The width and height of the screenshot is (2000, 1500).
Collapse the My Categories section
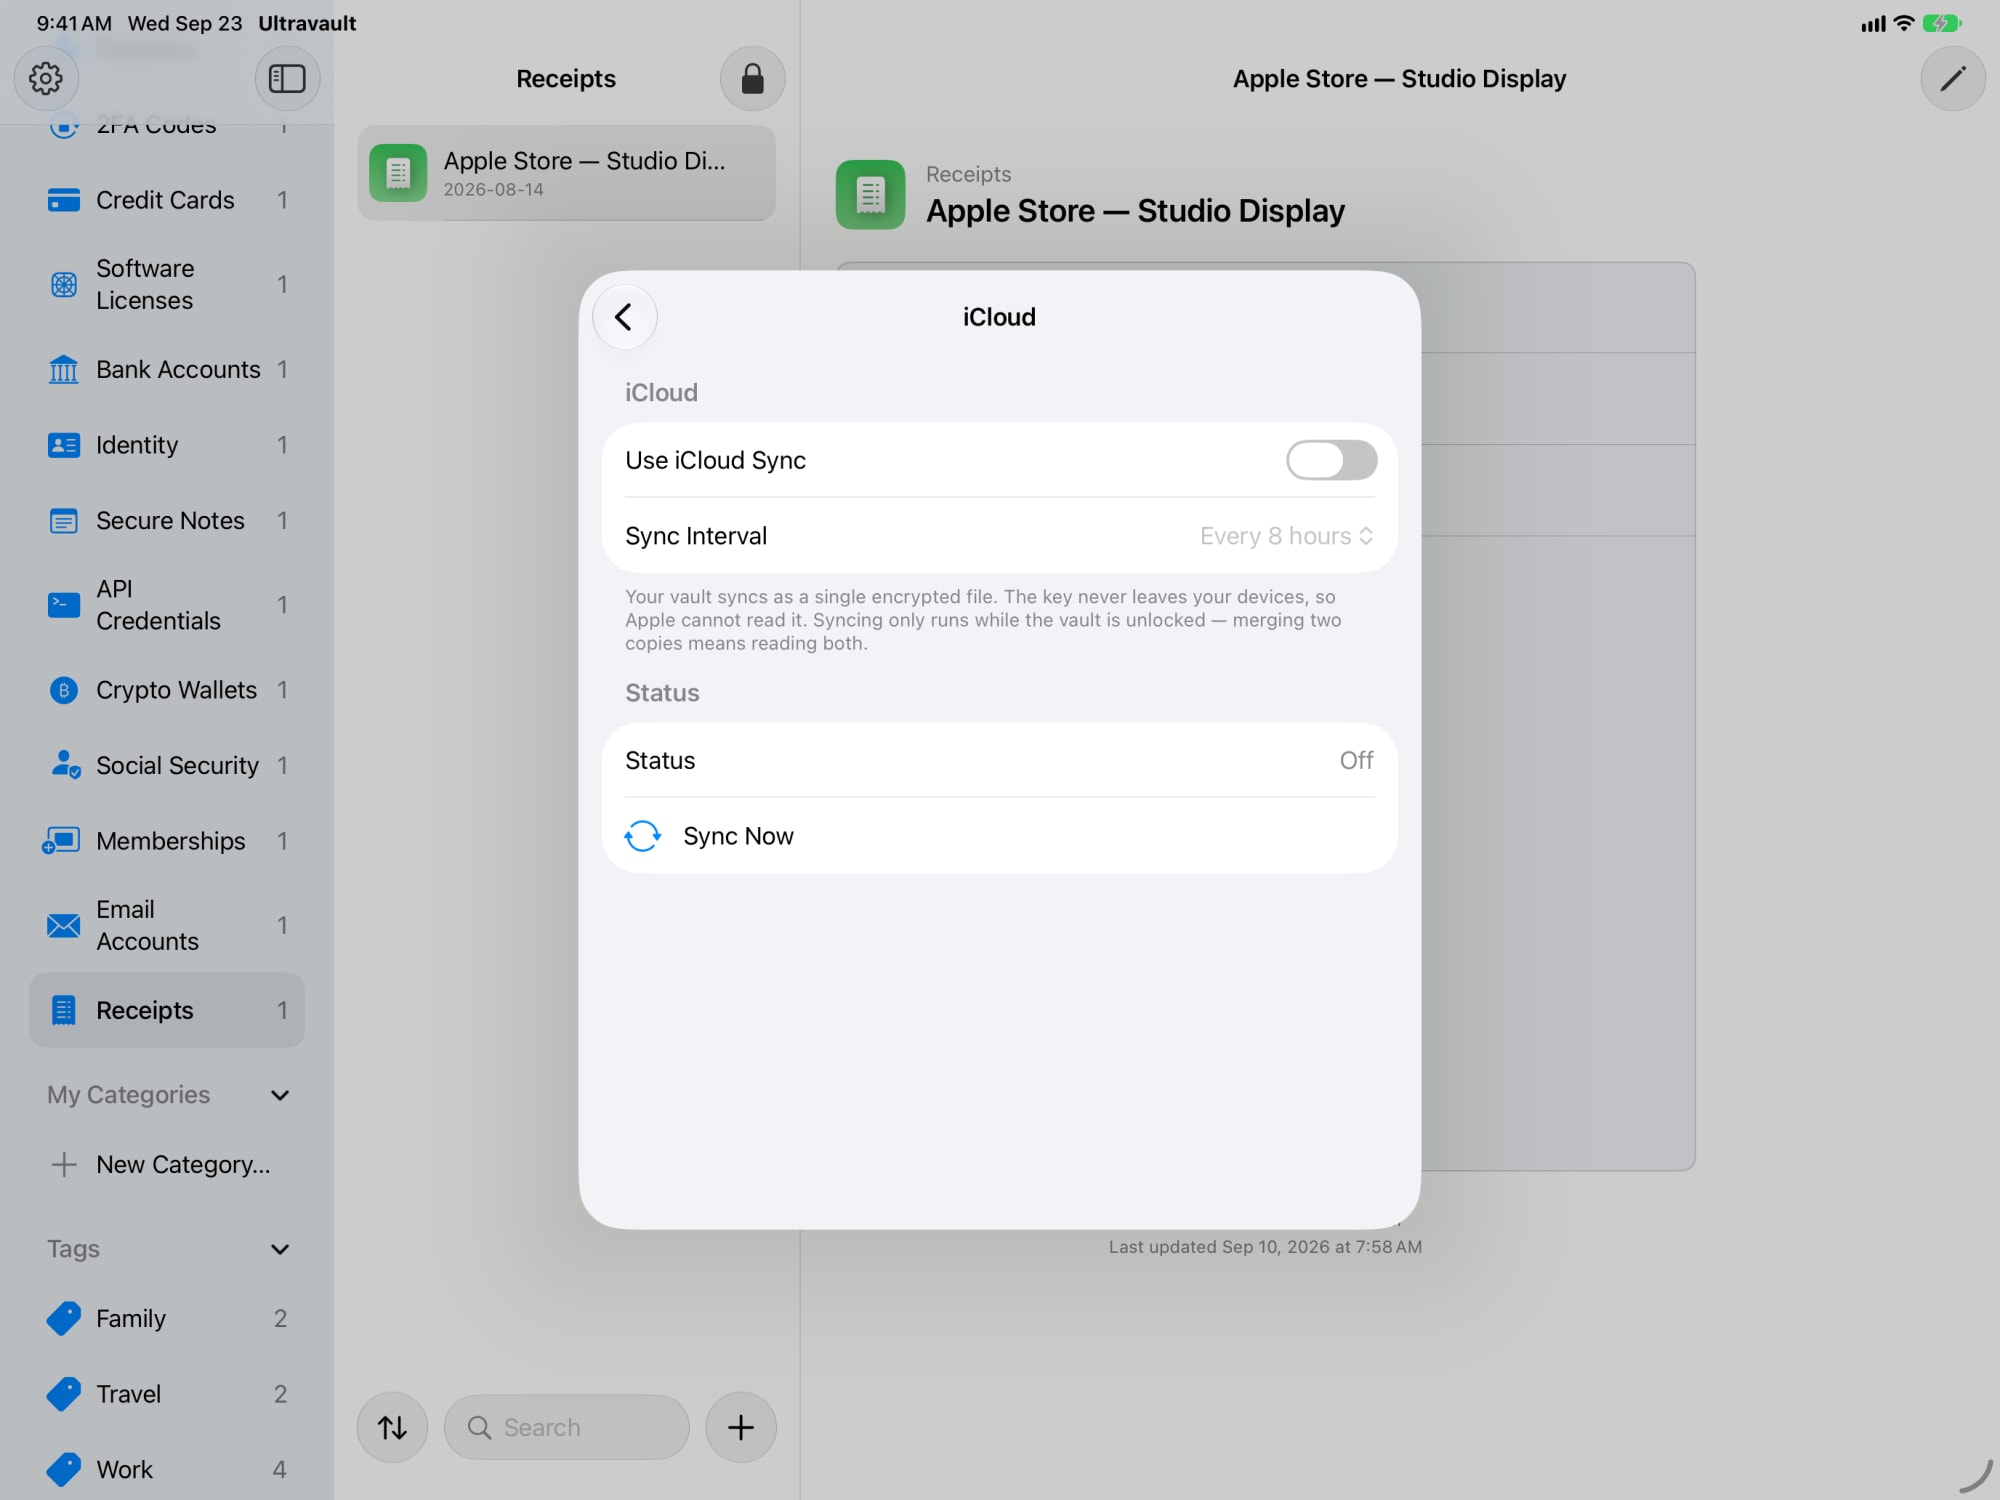(280, 1095)
